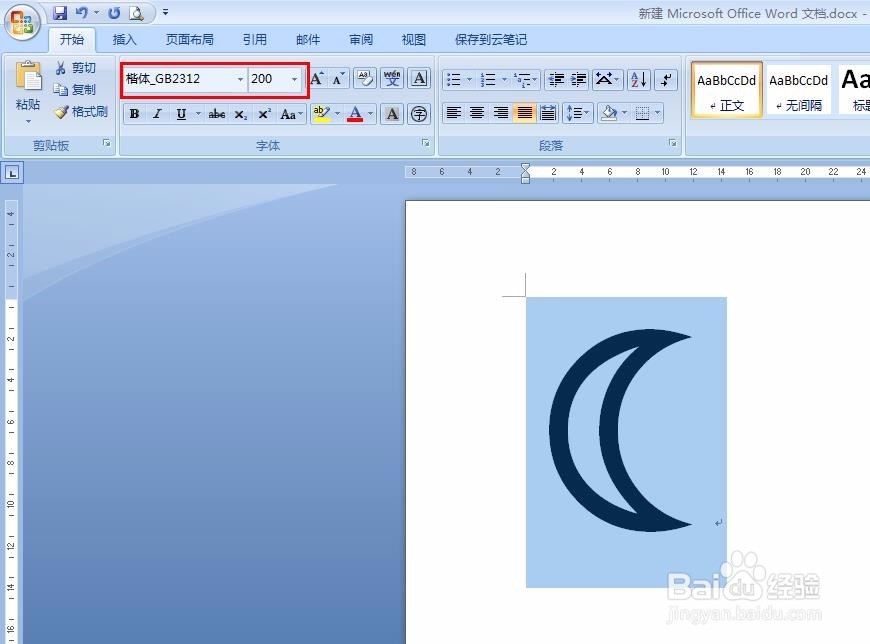Open the 视图 tab
The height and width of the screenshot is (644, 870).
pos(414,40)
